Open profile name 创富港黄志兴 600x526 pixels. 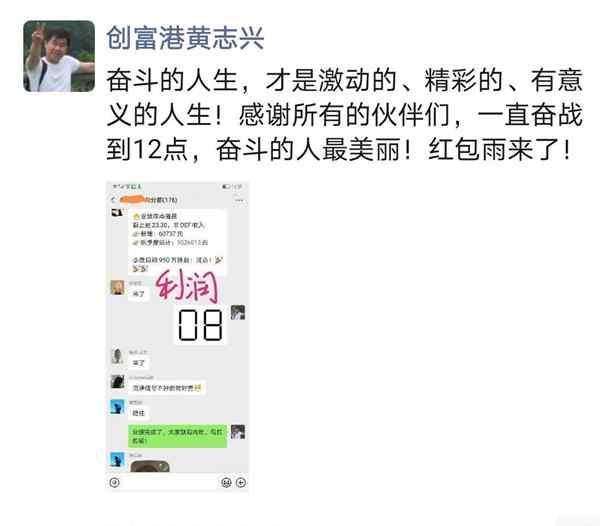click(185, 38)
